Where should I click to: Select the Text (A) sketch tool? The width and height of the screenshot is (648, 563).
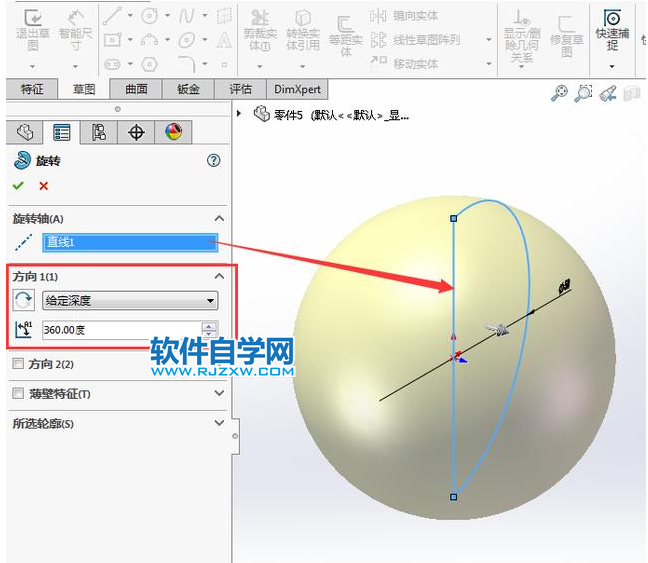[x=224, y=40]
